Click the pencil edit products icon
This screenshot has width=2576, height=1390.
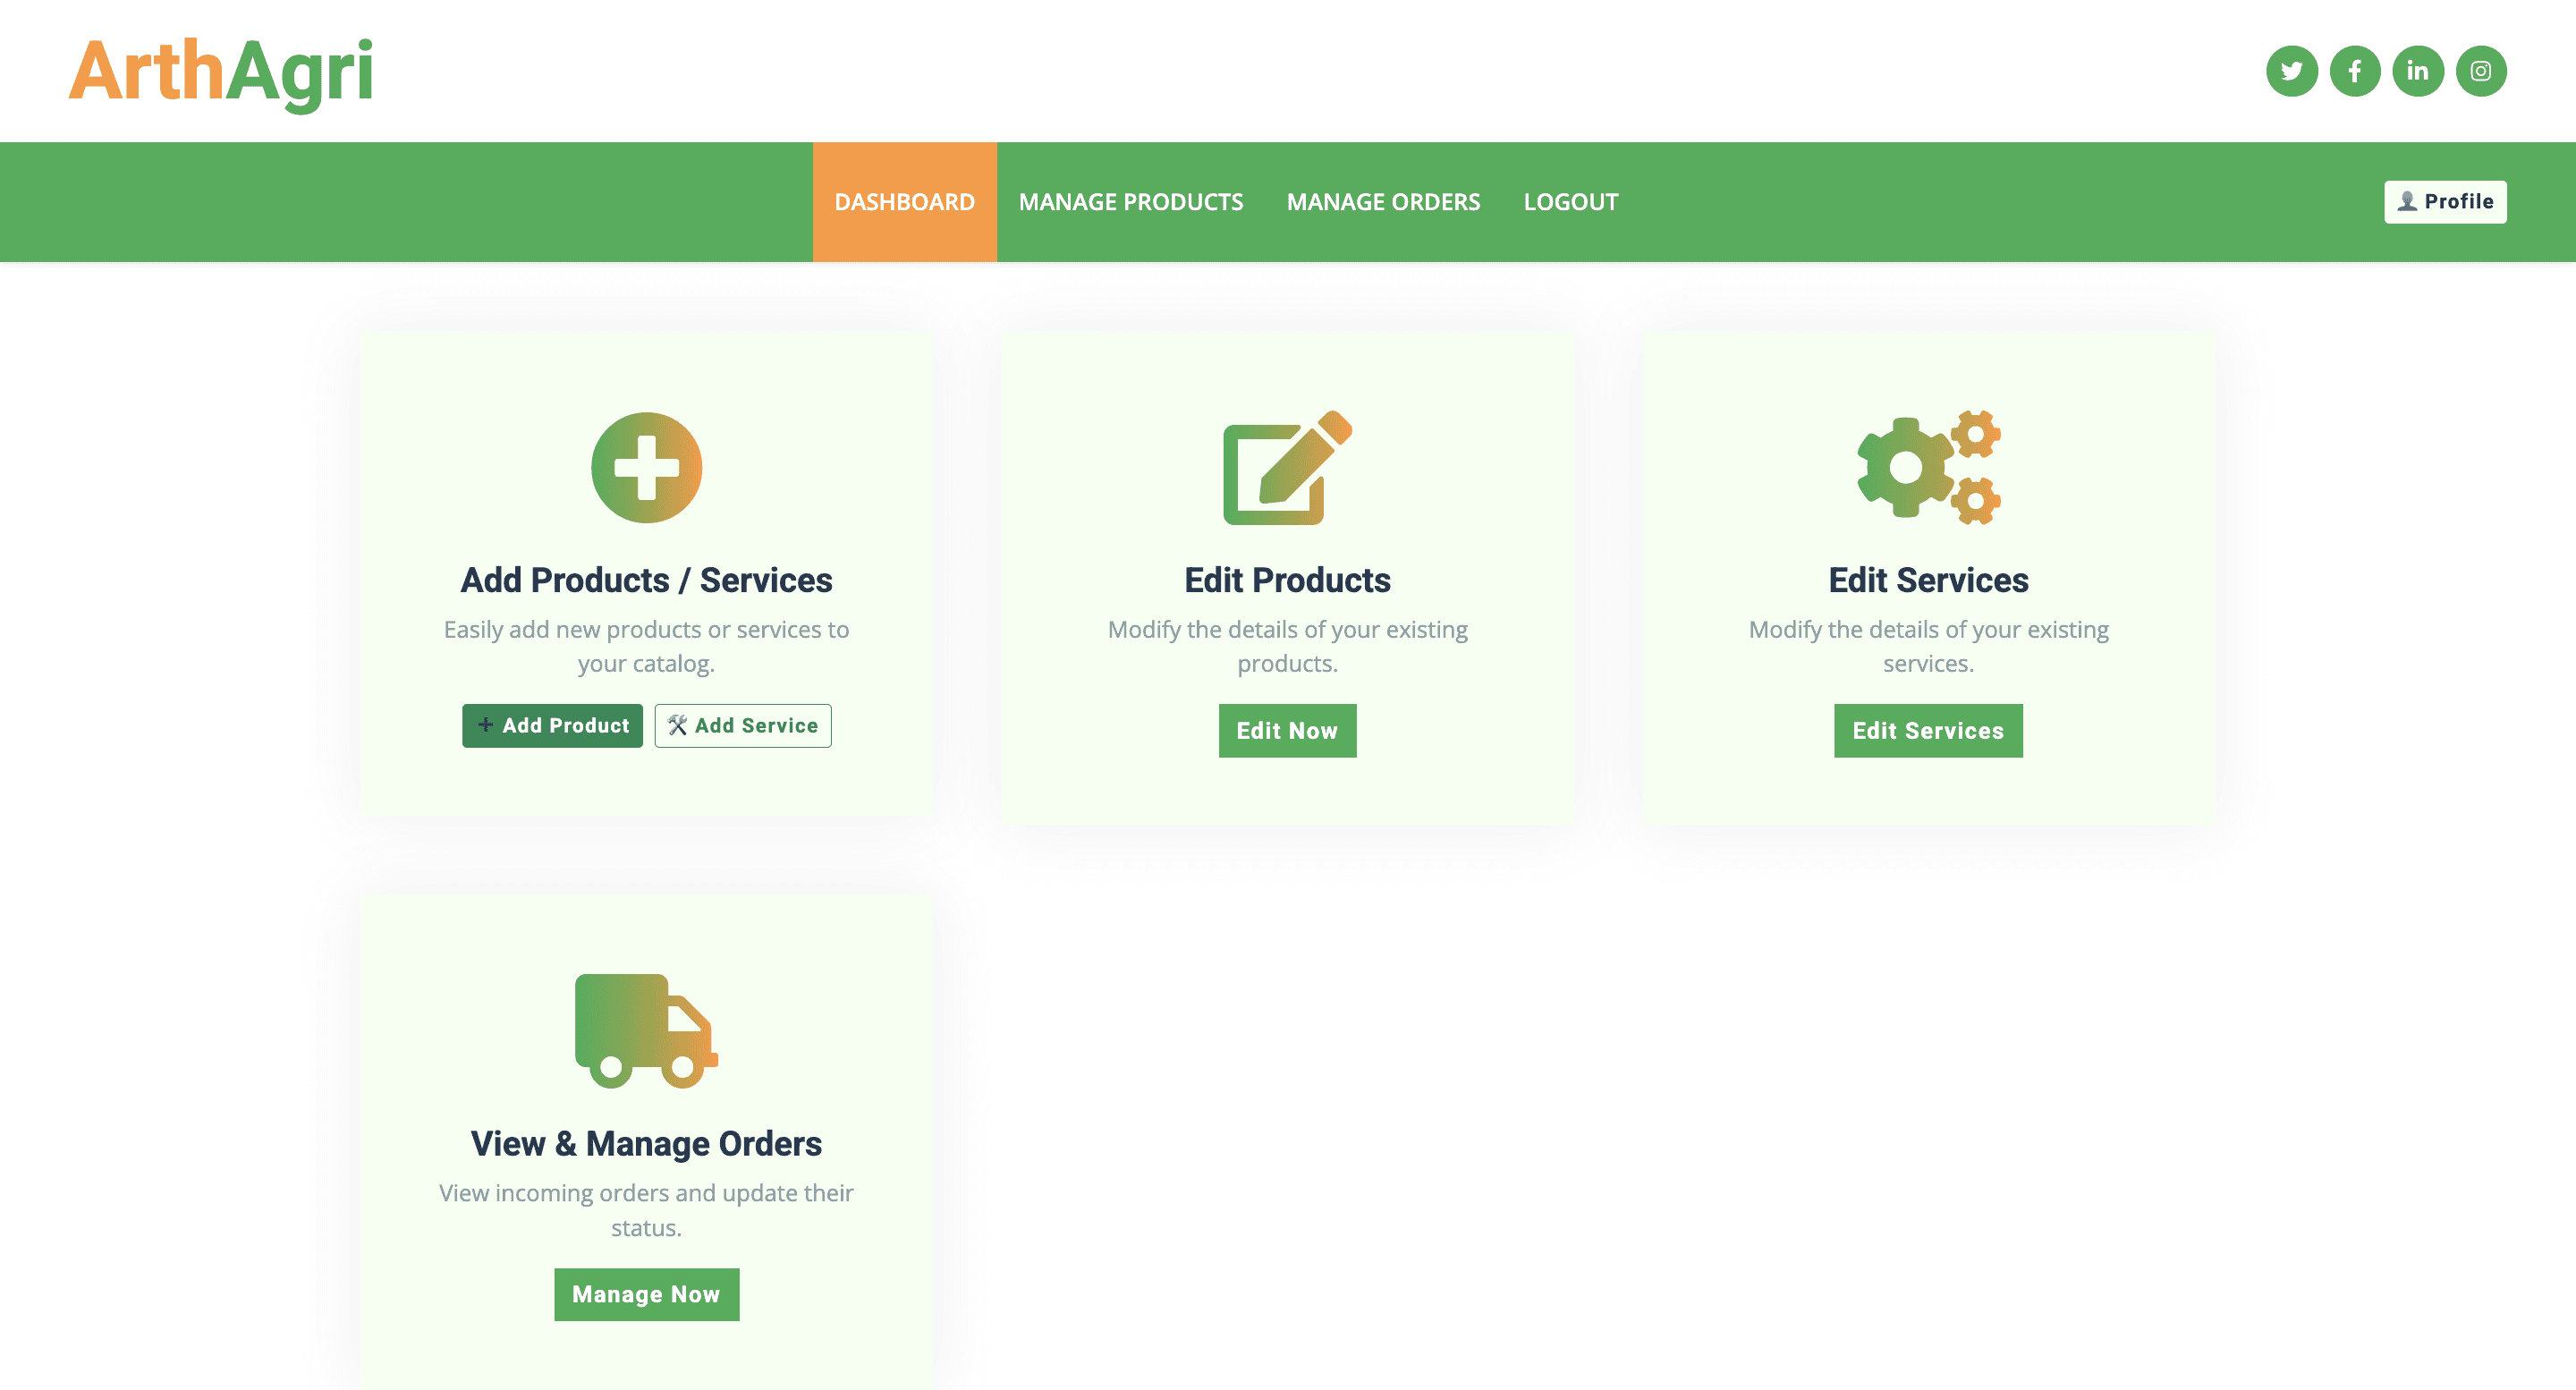pos(1287,467)
